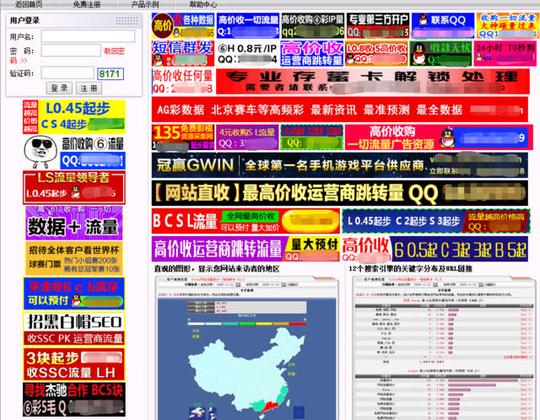Click the penguin icon in the green 收款无忧 banner
The height and width of the screenshot is (420, 540).
419,54
